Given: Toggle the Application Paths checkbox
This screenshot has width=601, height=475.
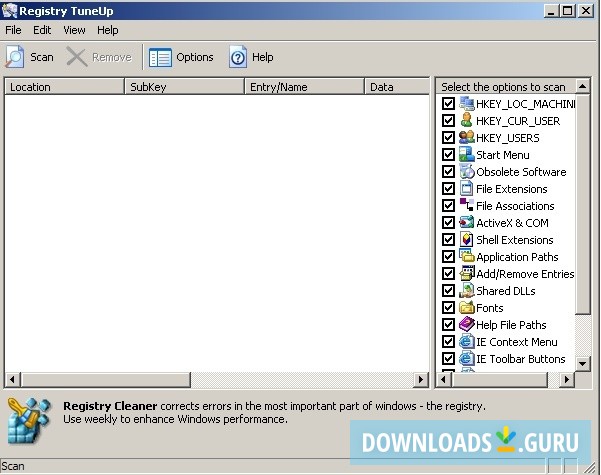Looking at the screenshot, I should click(x=448, y=256).
